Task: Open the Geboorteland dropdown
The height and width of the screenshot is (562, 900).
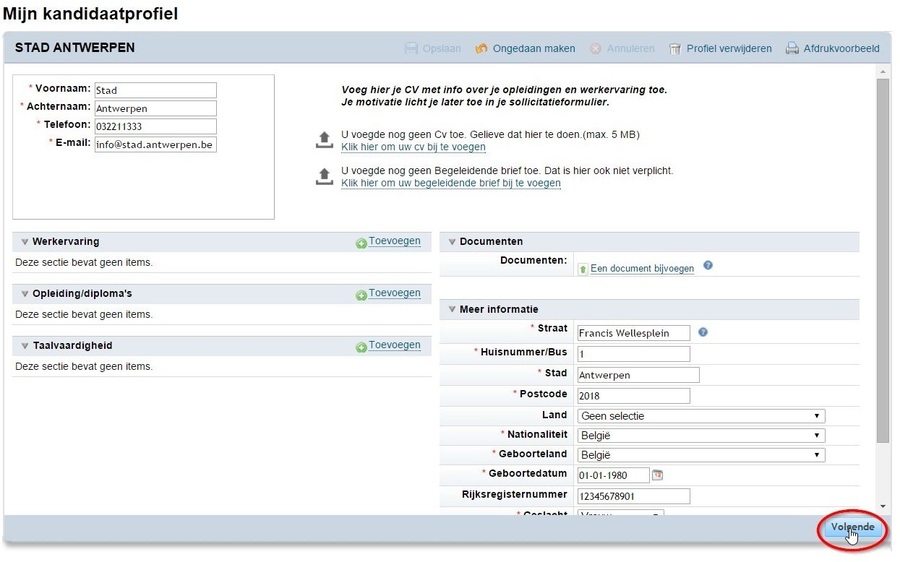Action: 700,455
